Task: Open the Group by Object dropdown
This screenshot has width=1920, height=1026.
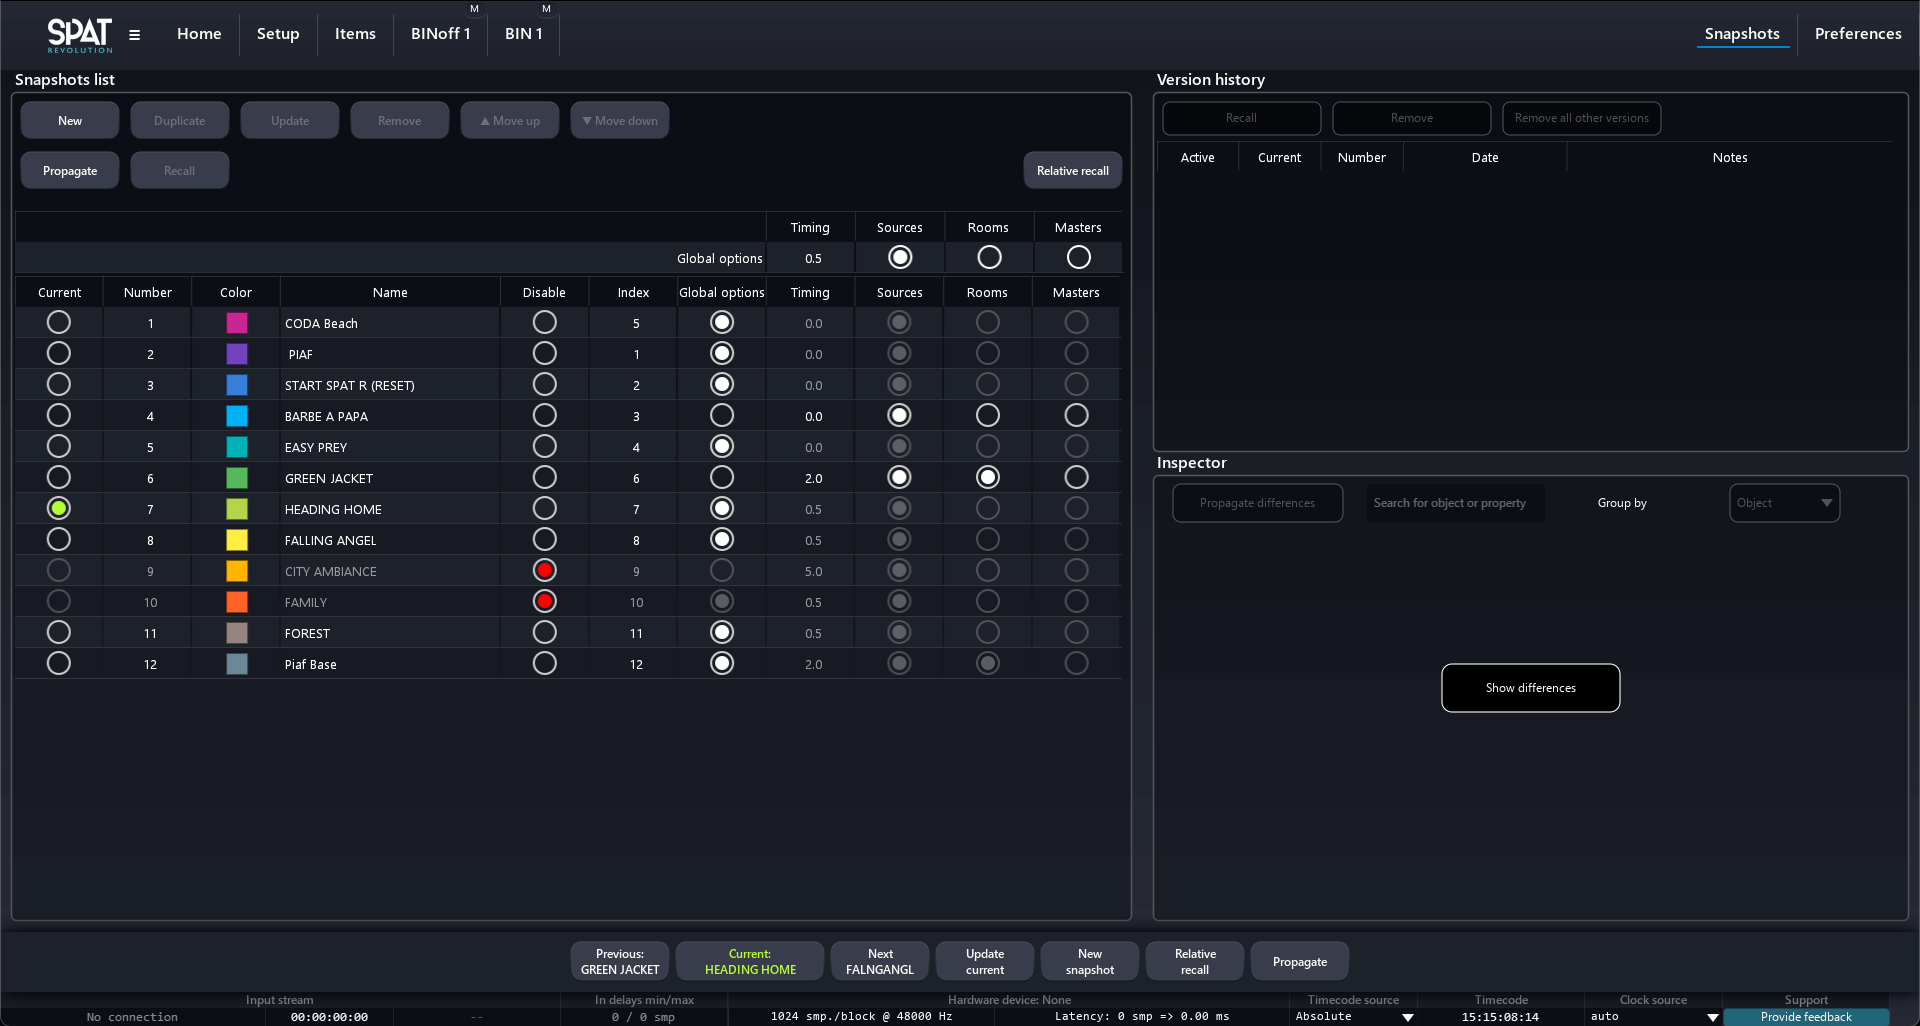Action: tap(1784, 503)
